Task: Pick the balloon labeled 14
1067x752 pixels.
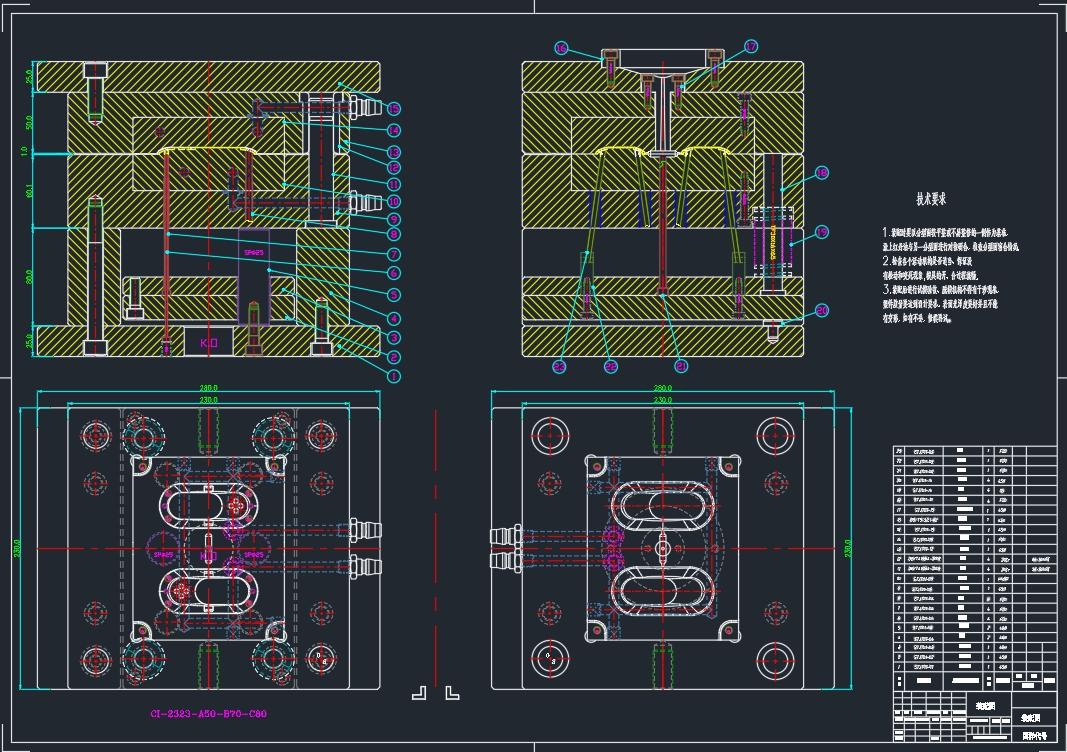Action: pos(393,130)
